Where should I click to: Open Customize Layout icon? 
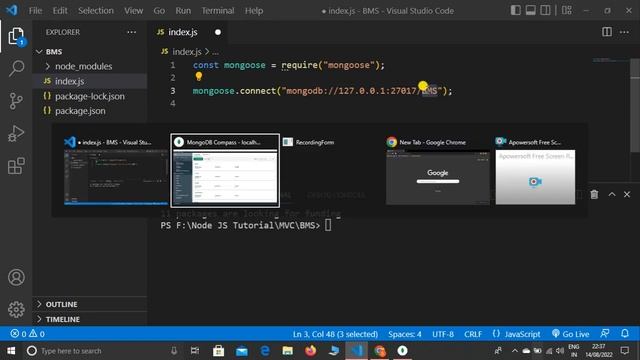point(567,10)
